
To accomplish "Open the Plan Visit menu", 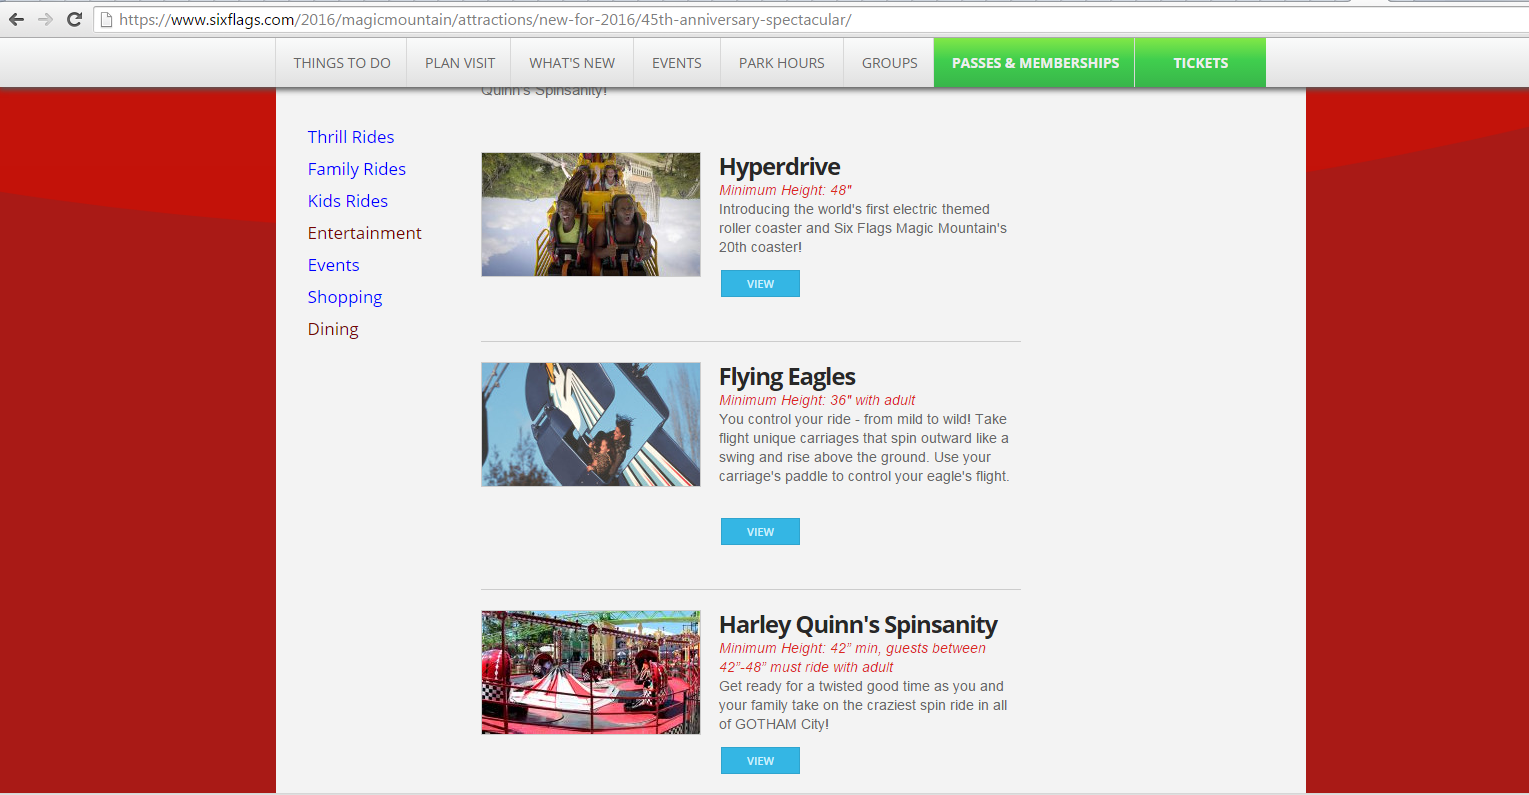I will click(460, 63).
